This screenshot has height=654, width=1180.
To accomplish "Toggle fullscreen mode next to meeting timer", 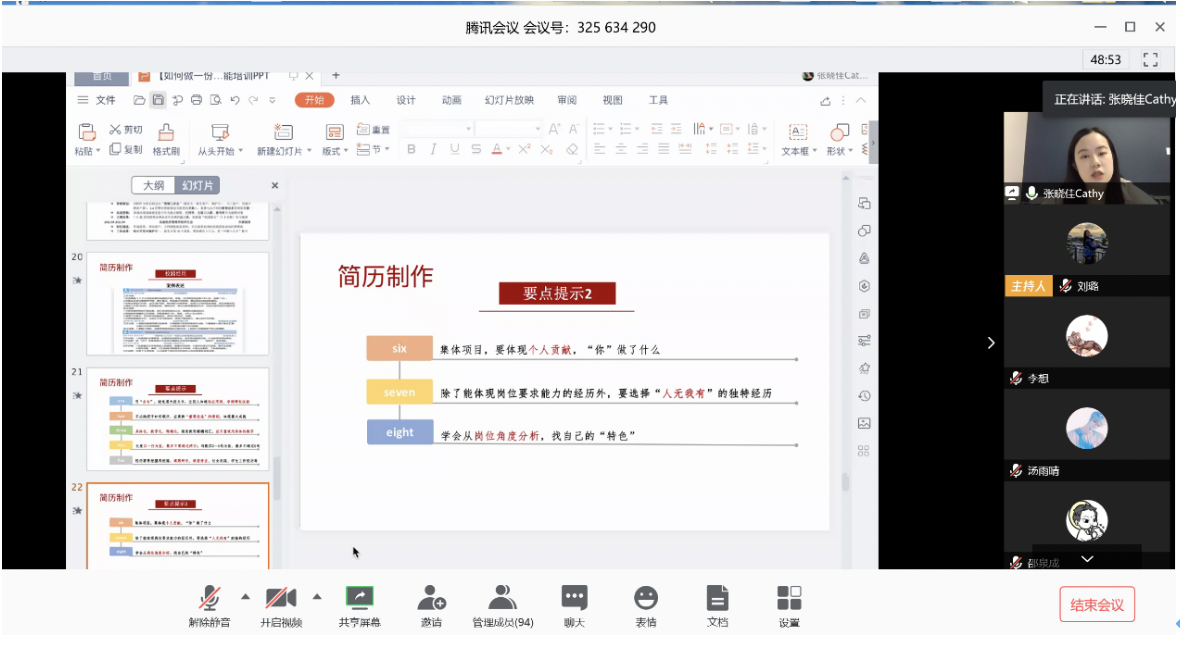I will tap(1150, 59).
